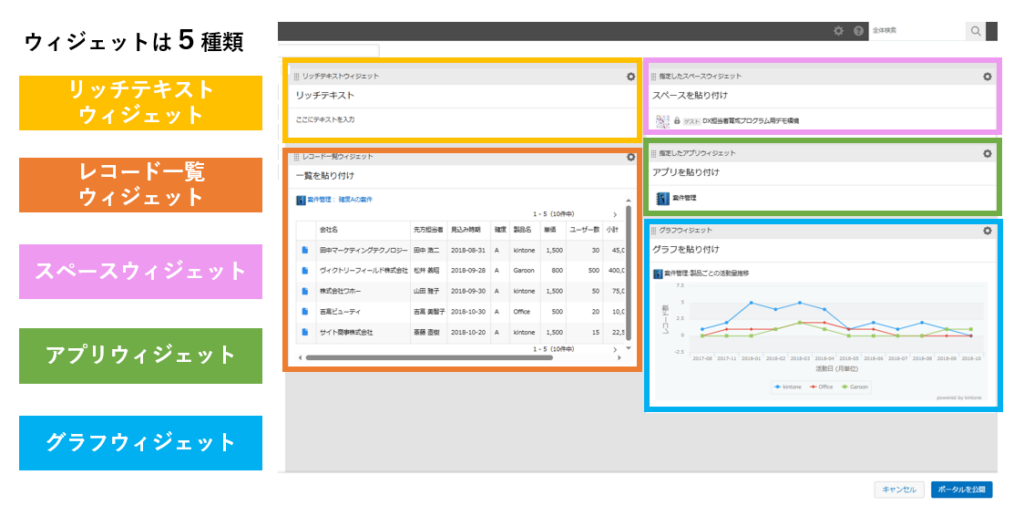Open settings gear in the top header bar

pyautogui.click(x=838, y=31)
